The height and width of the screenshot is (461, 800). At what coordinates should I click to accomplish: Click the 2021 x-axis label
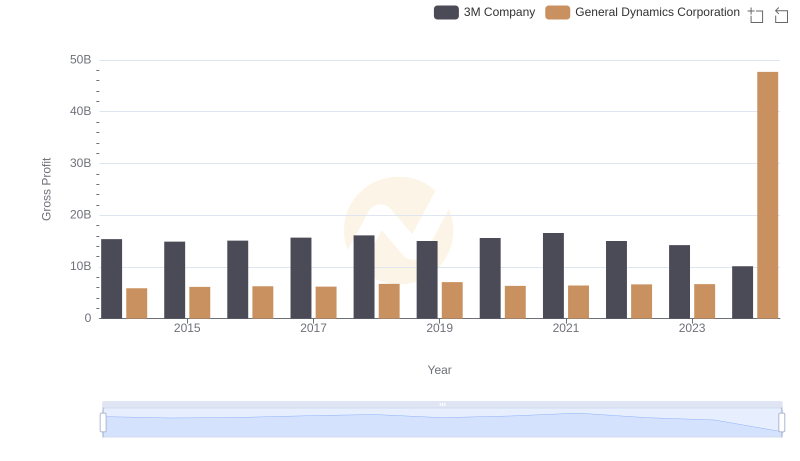pos(565,328)
